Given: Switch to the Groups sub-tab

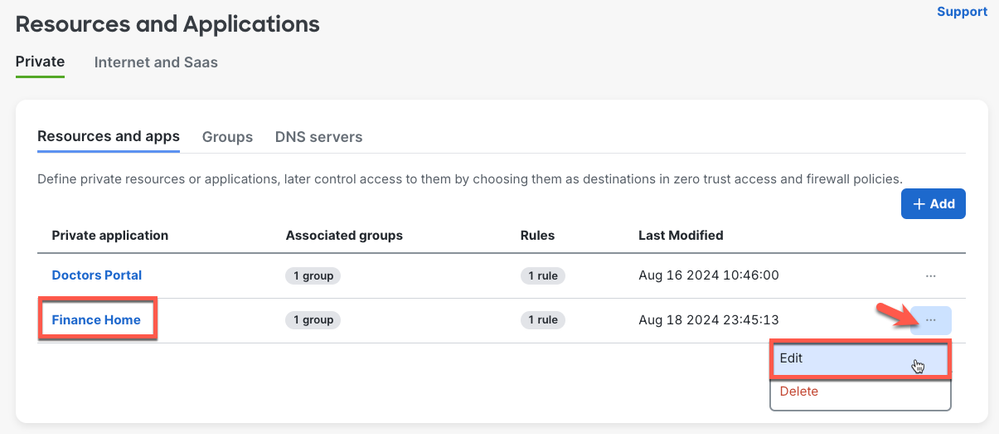Looking at the screenshot, I should [227, 137].
